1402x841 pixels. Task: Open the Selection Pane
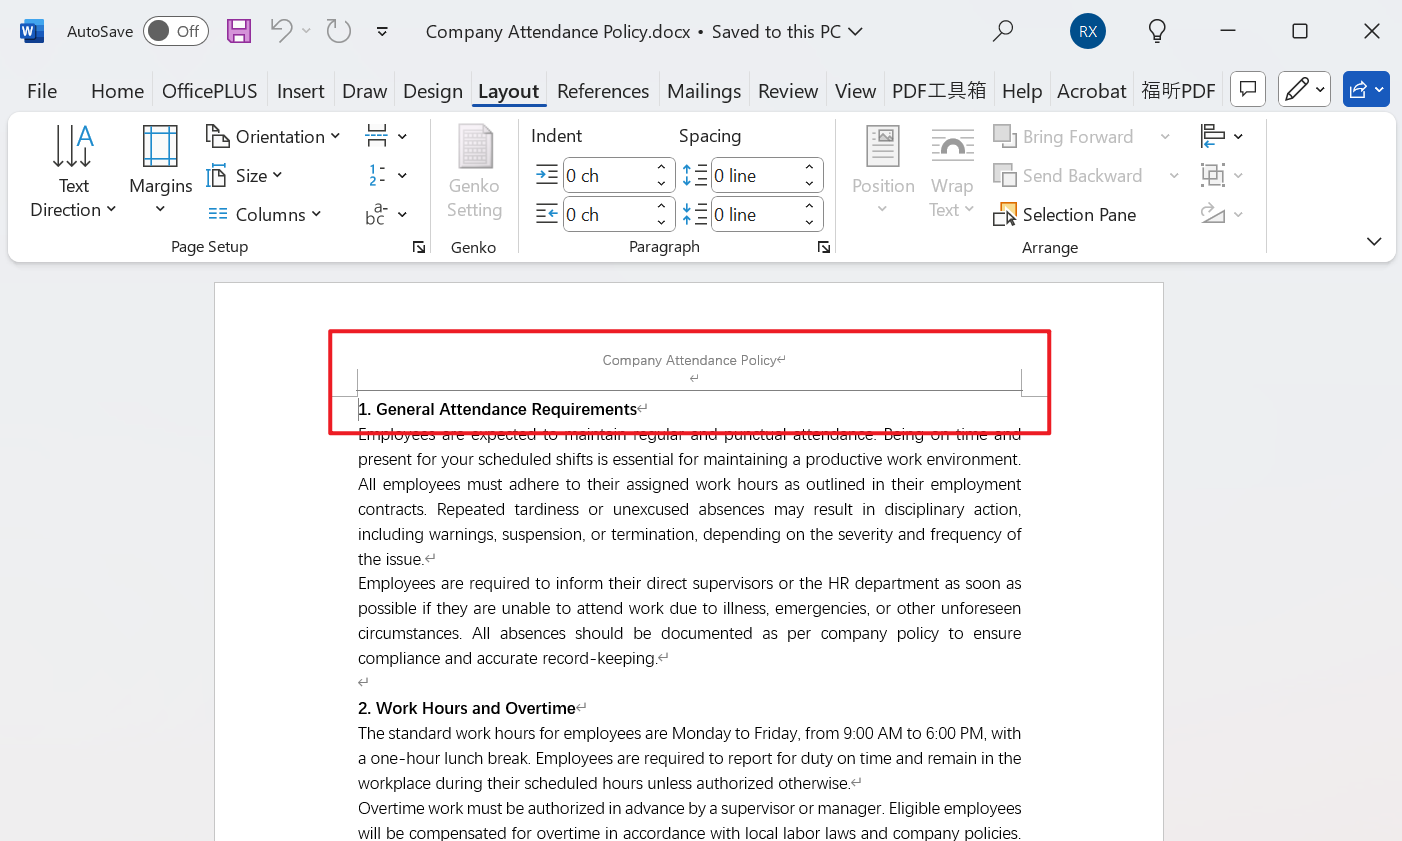pyautogui.click(x=1065, y=215)
